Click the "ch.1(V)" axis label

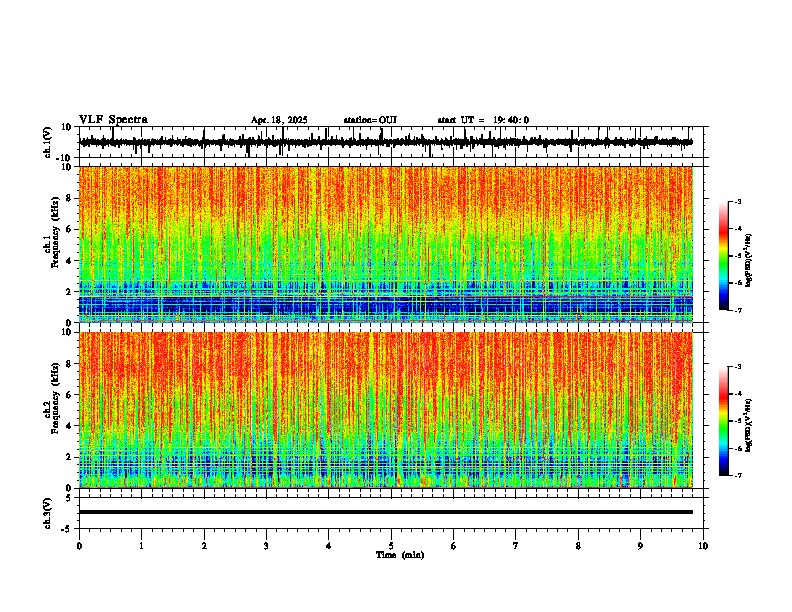[x=48, y=142]
